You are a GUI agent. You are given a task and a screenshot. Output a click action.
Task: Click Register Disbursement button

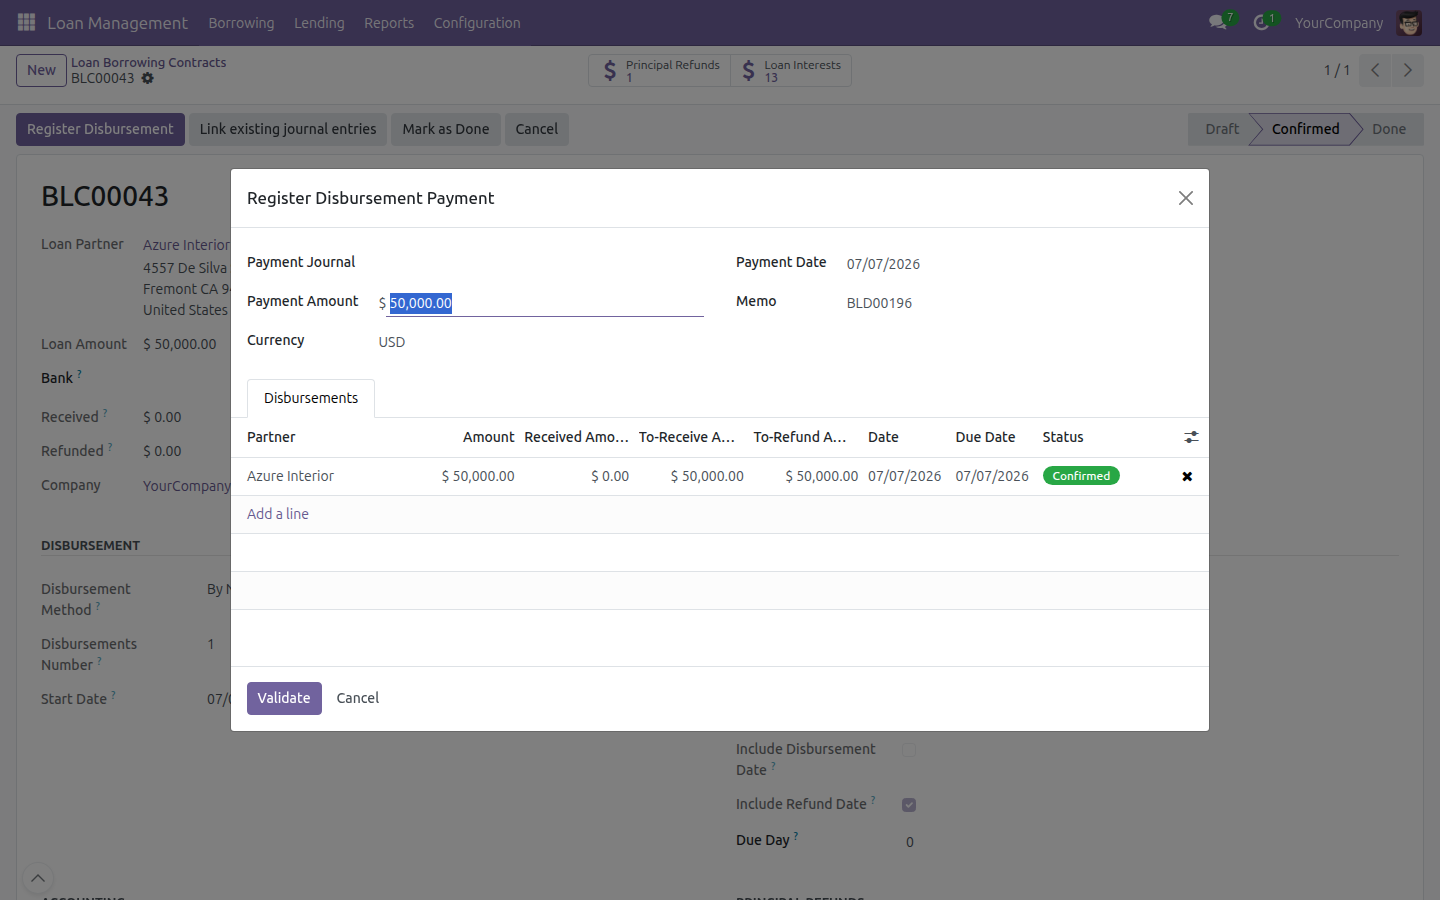click(x=100, y=129)
